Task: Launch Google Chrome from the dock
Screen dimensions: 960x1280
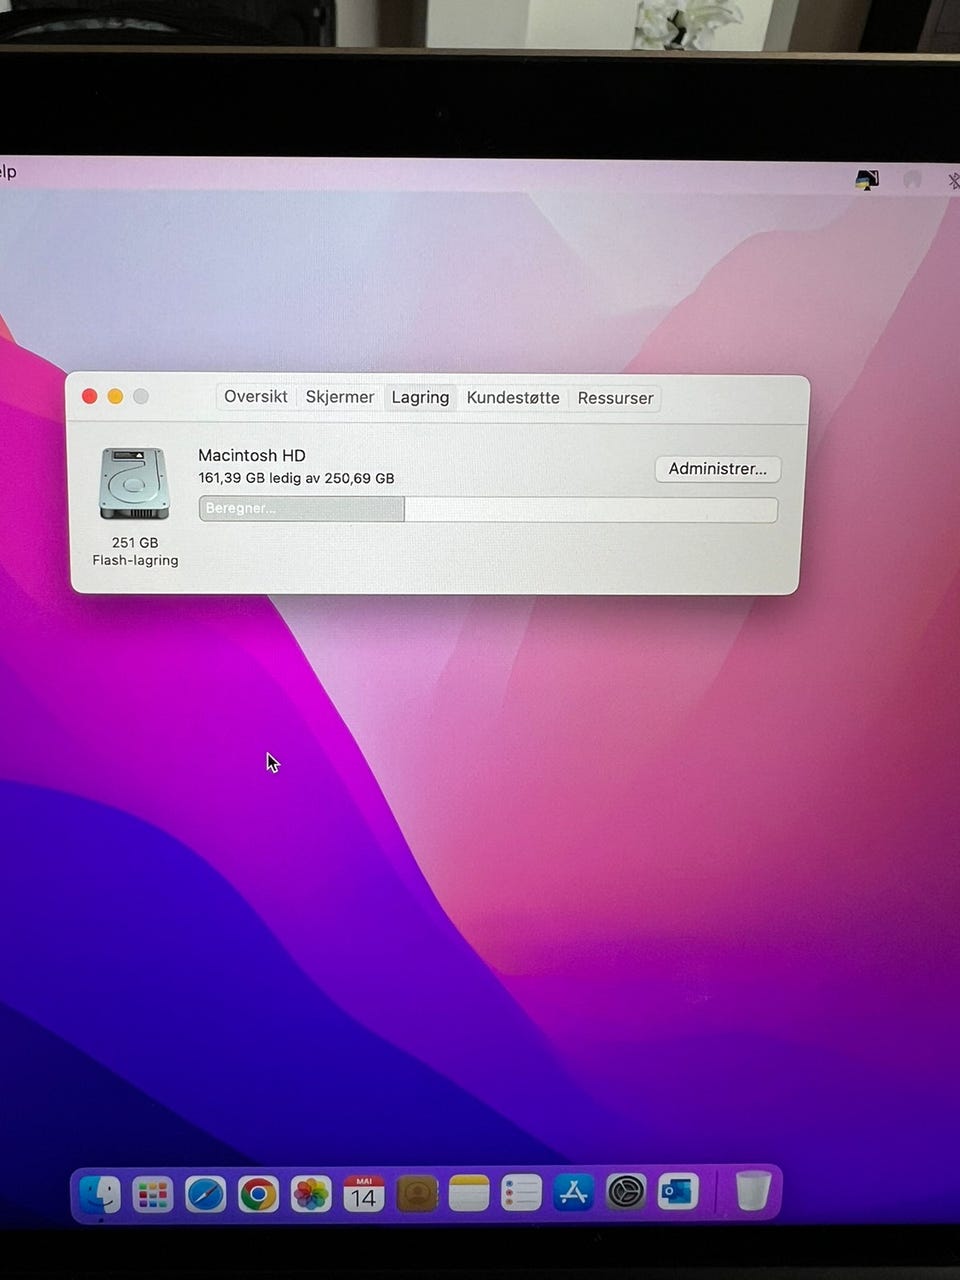Action: click(258, 1194)
